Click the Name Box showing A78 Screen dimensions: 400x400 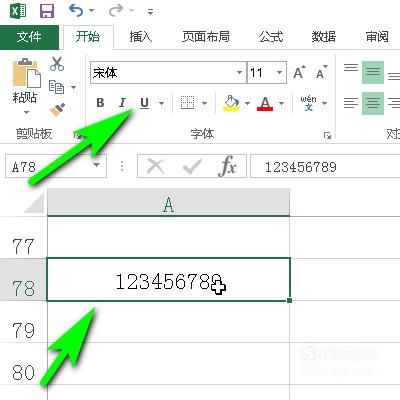pos(48,166)
